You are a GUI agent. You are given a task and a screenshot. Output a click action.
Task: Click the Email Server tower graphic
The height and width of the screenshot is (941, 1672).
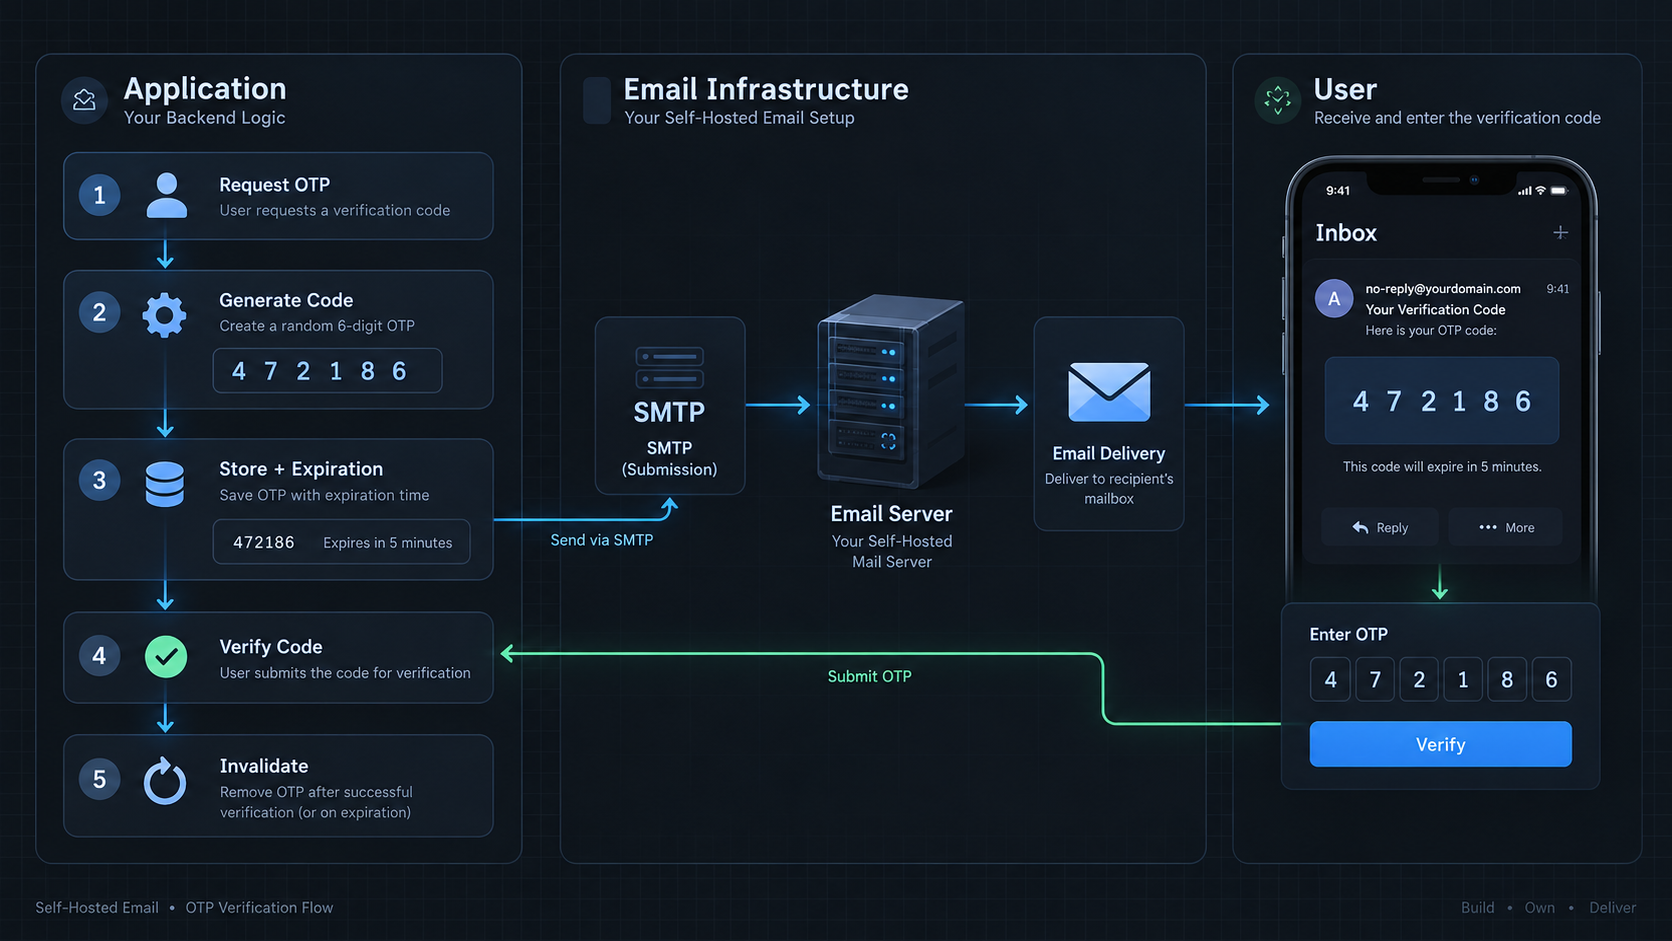pos(891,392)
